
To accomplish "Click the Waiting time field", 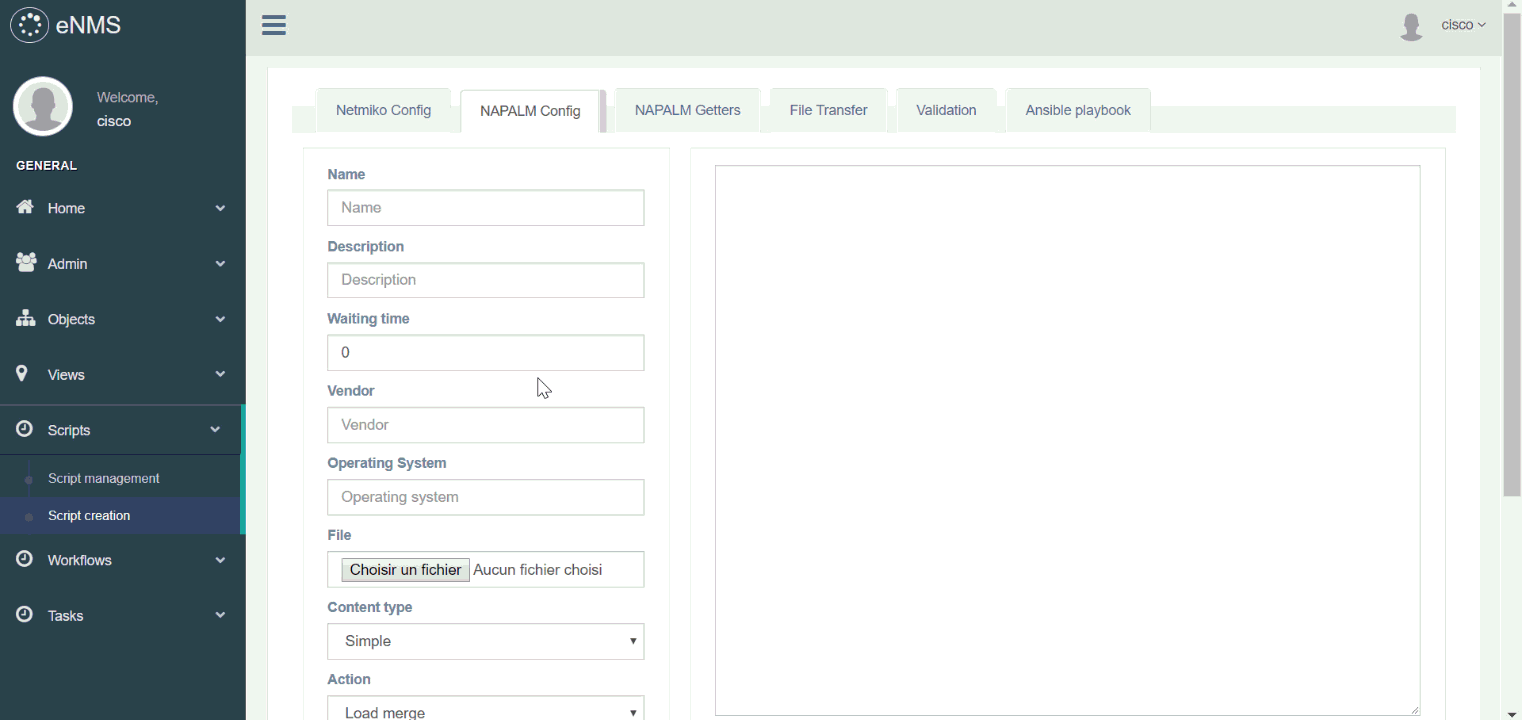I will (x=485, y=353).
